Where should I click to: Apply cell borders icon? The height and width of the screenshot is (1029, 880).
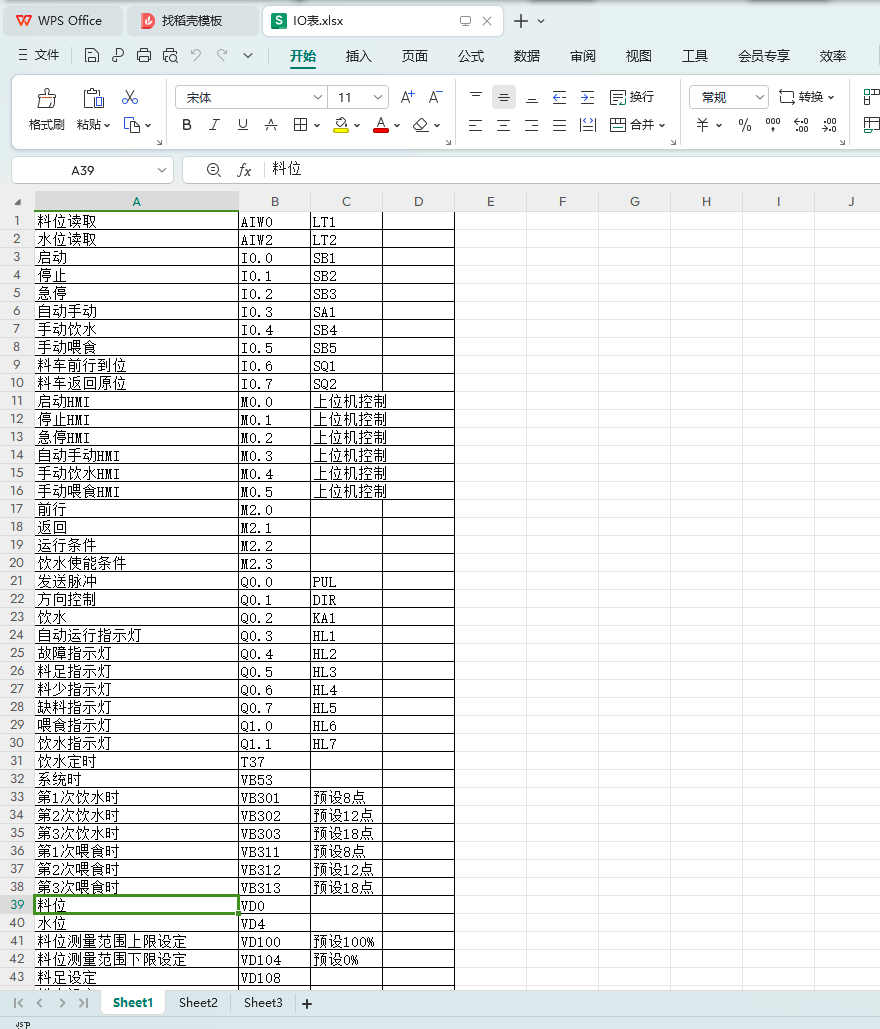click(301, 125)
